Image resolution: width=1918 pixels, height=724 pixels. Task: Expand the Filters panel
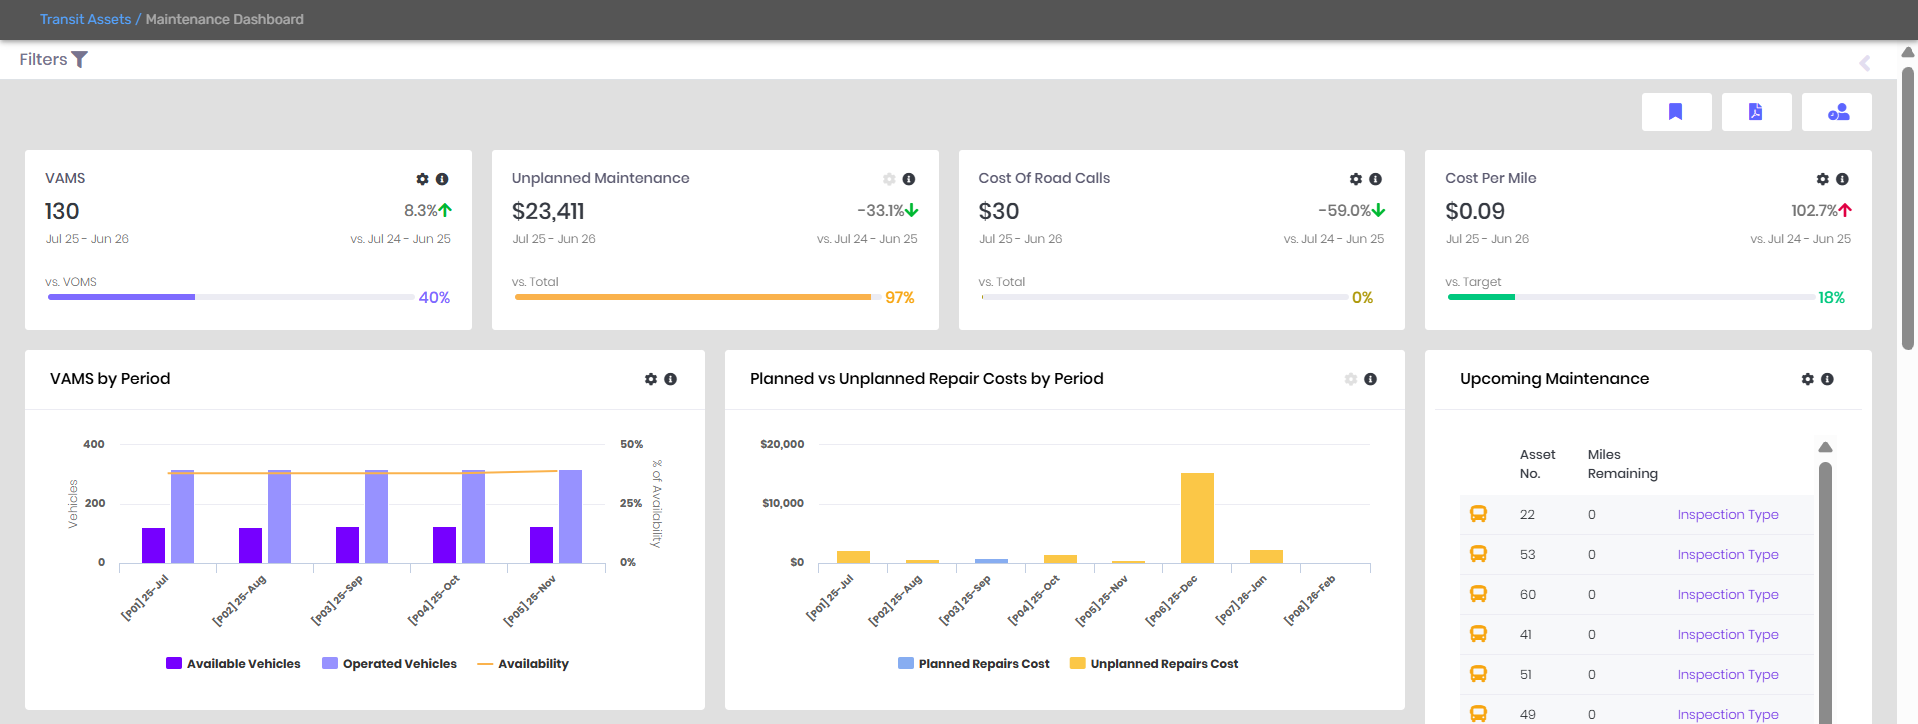tap(54, 60)
